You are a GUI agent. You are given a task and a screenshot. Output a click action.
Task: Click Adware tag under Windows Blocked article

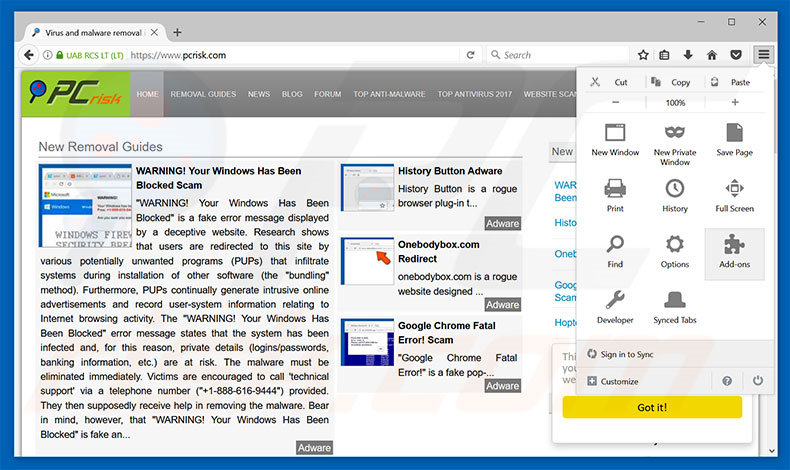314,448
